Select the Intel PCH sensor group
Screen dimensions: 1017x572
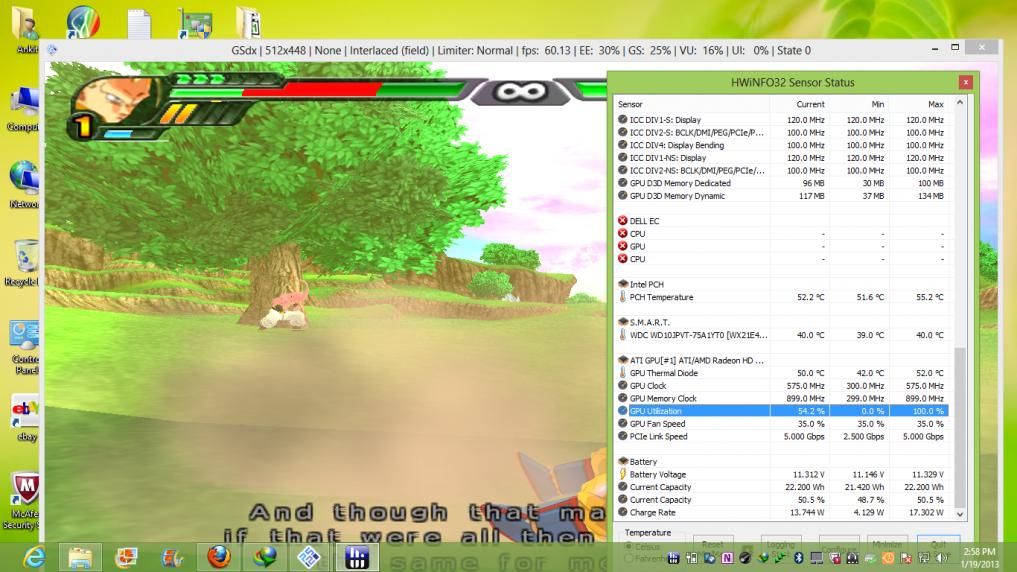(782, 284)
